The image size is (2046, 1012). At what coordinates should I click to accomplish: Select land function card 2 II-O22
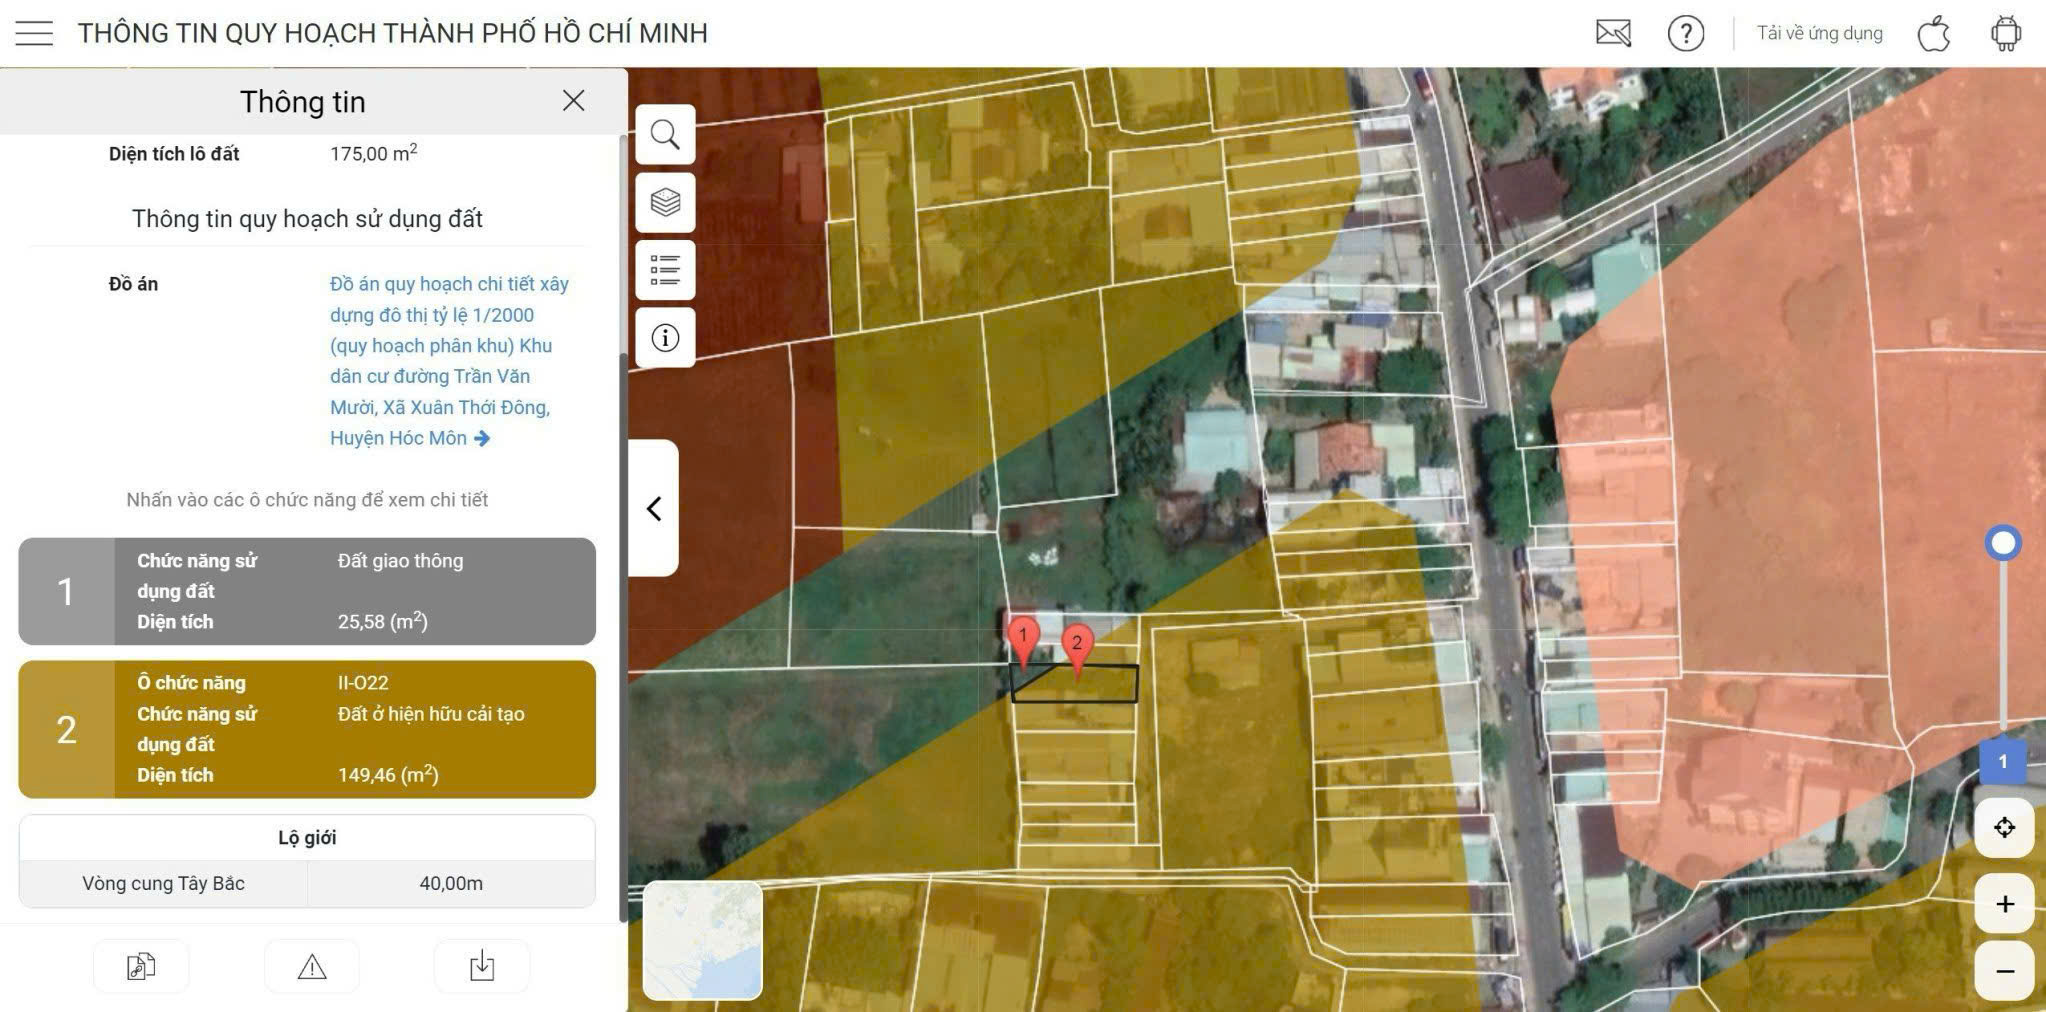[x=307, y=729]
